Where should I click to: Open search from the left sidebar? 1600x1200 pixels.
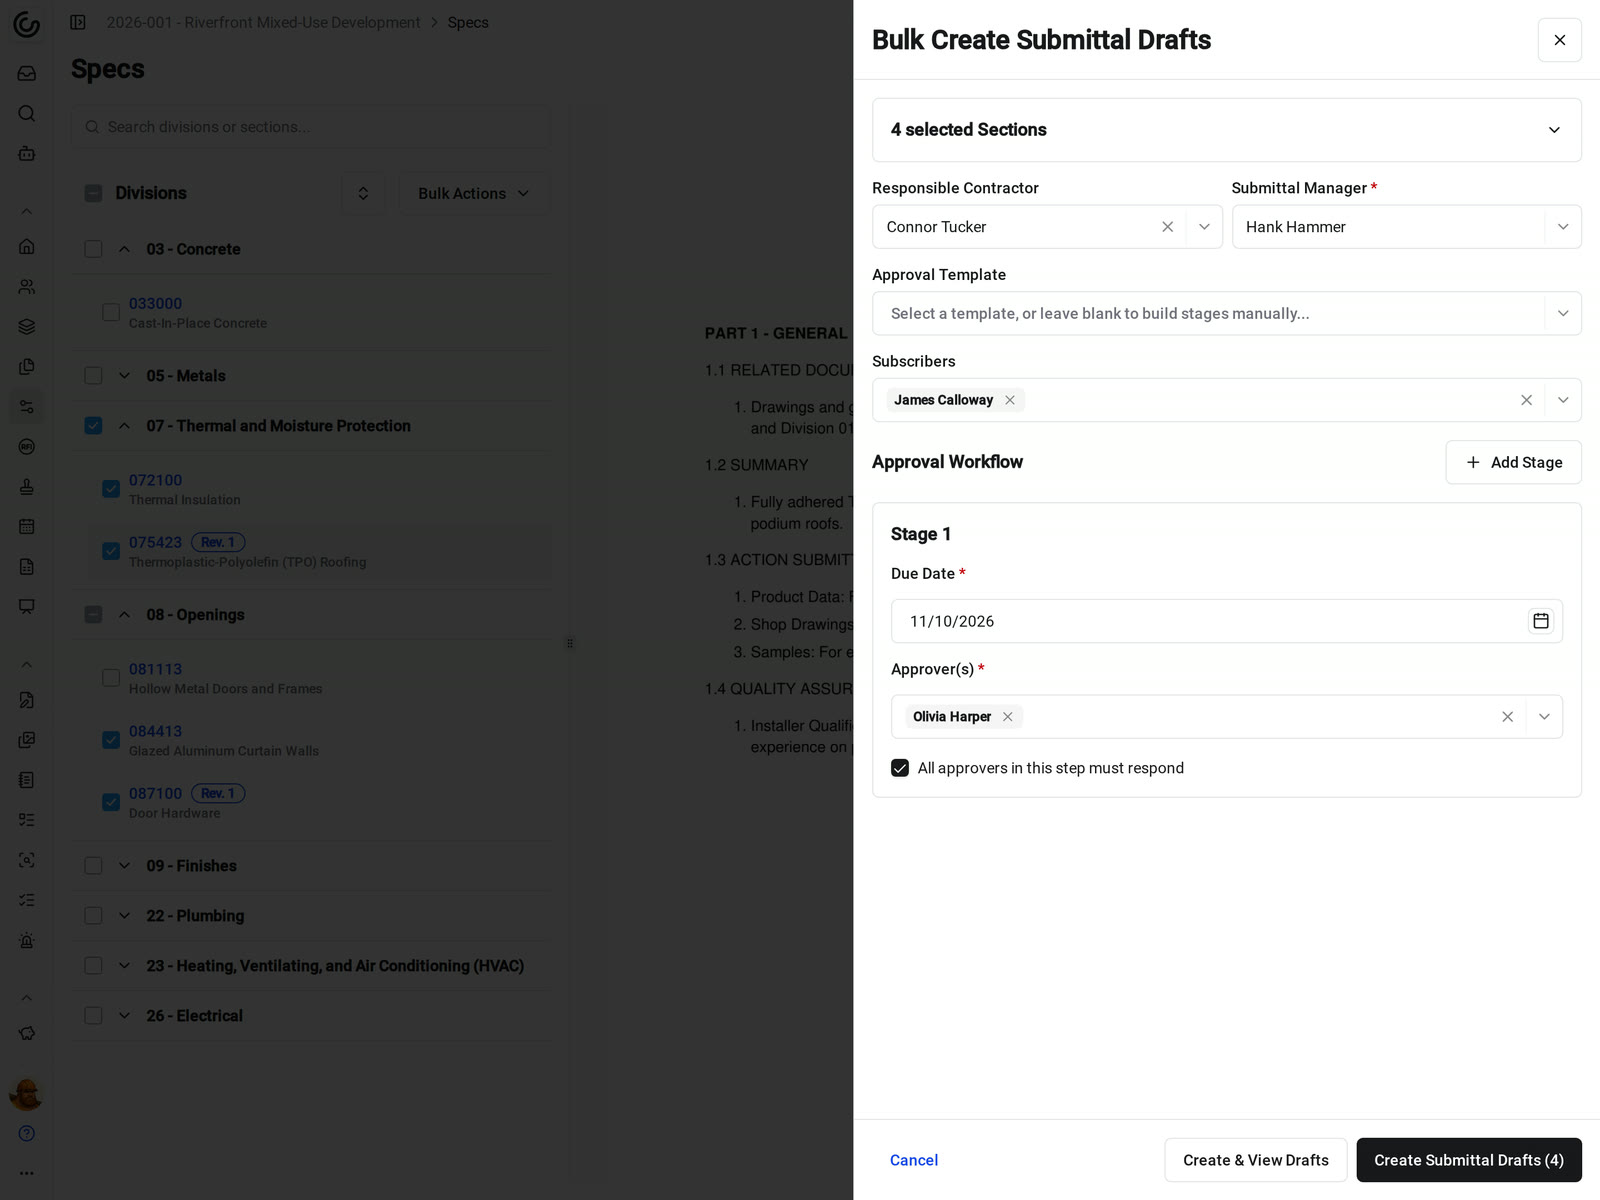click(27, 113)
